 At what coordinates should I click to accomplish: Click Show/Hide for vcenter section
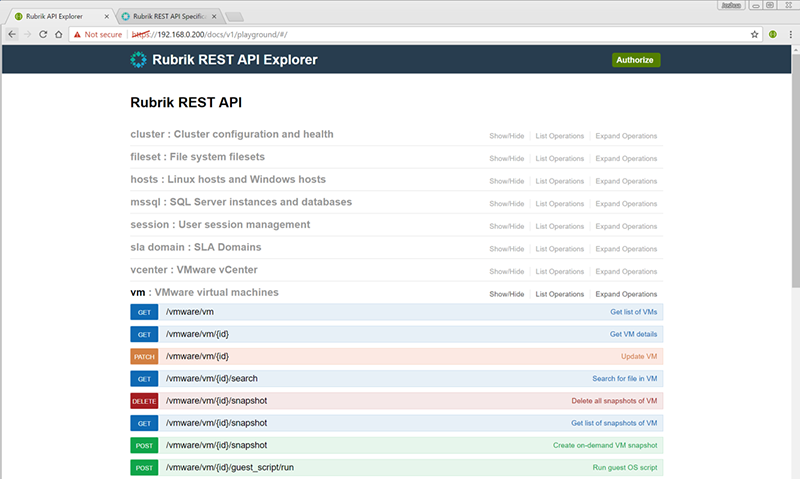click(506, 271)
